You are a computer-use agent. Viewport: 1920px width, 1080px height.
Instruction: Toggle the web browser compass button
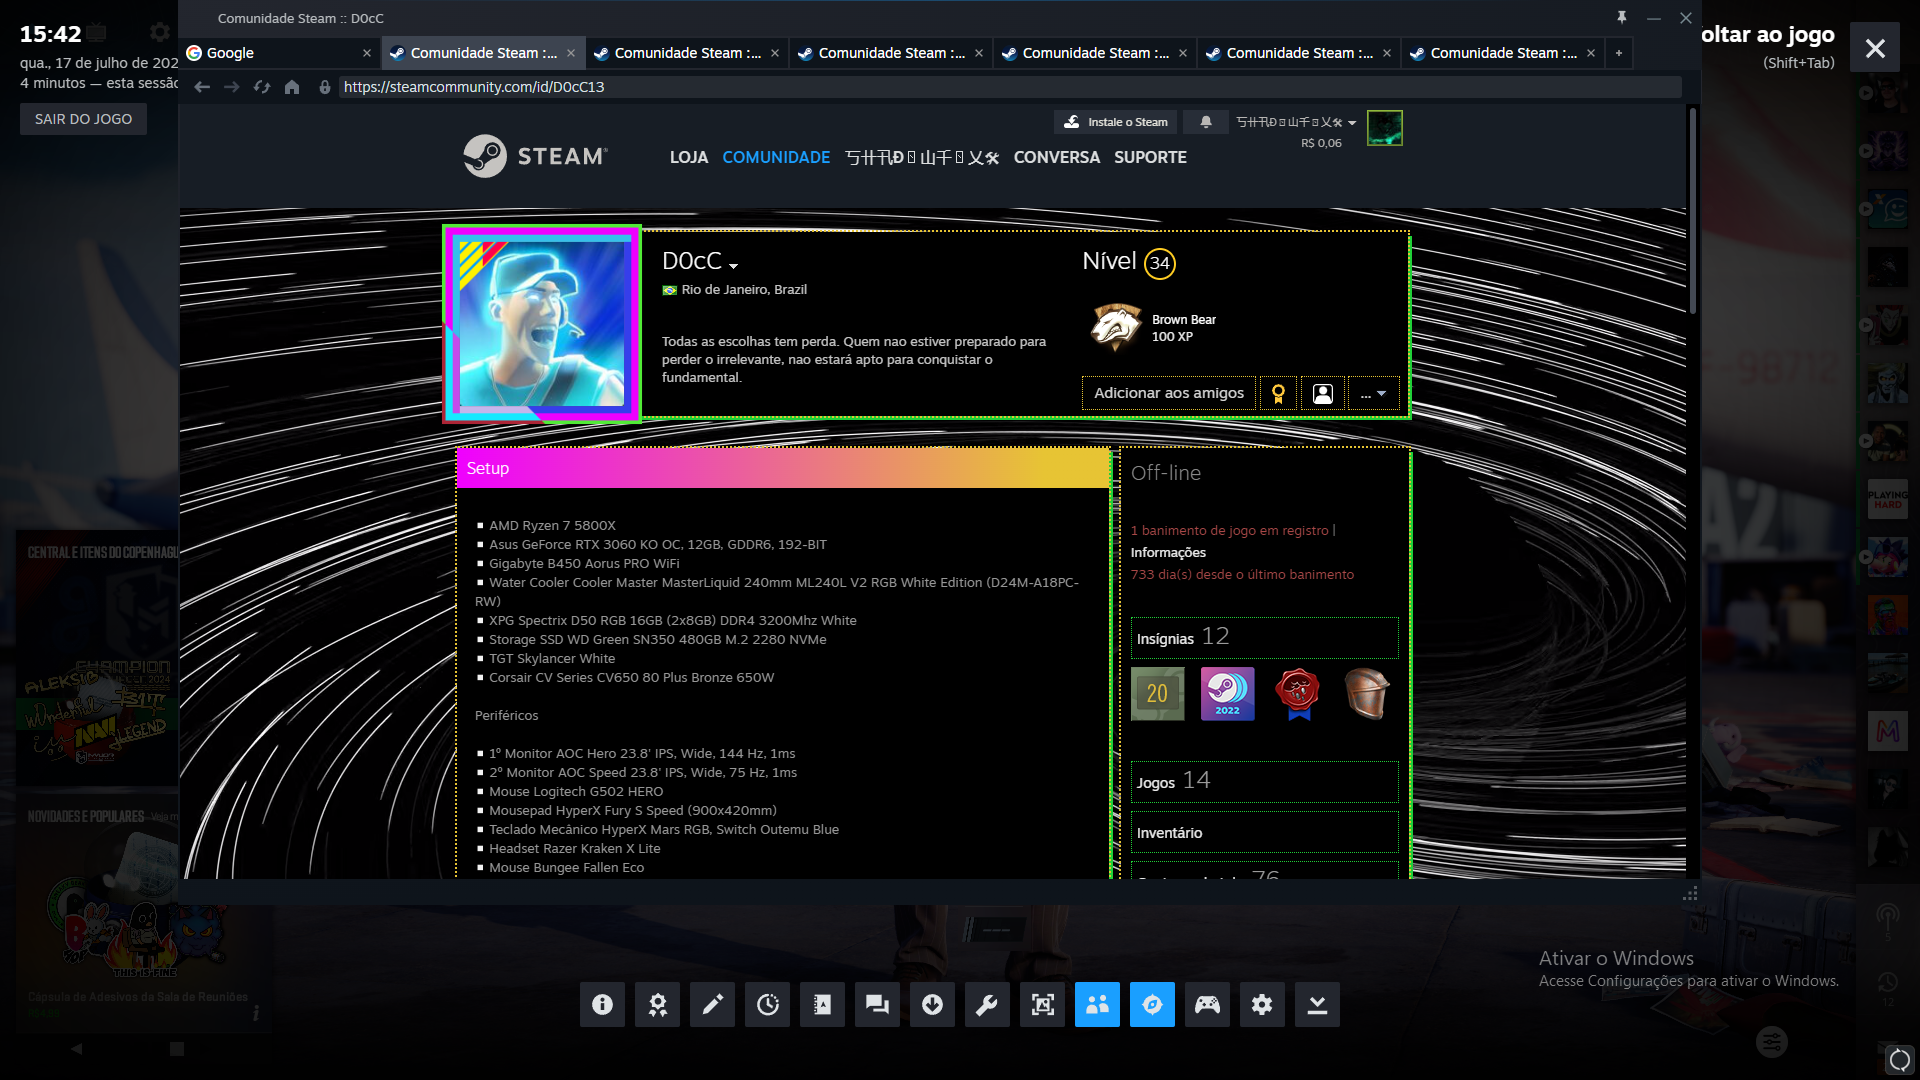pyautogui.click(x=1152, y=1004)
